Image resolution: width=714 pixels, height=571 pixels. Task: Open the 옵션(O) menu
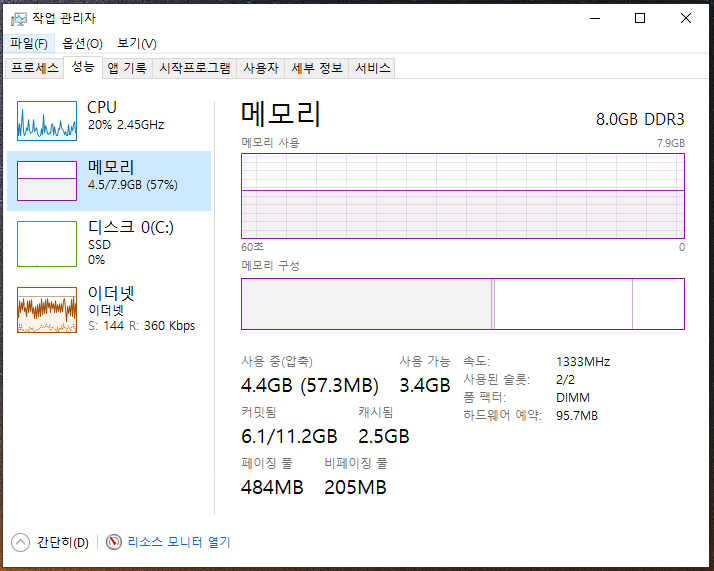coord(82,44)
